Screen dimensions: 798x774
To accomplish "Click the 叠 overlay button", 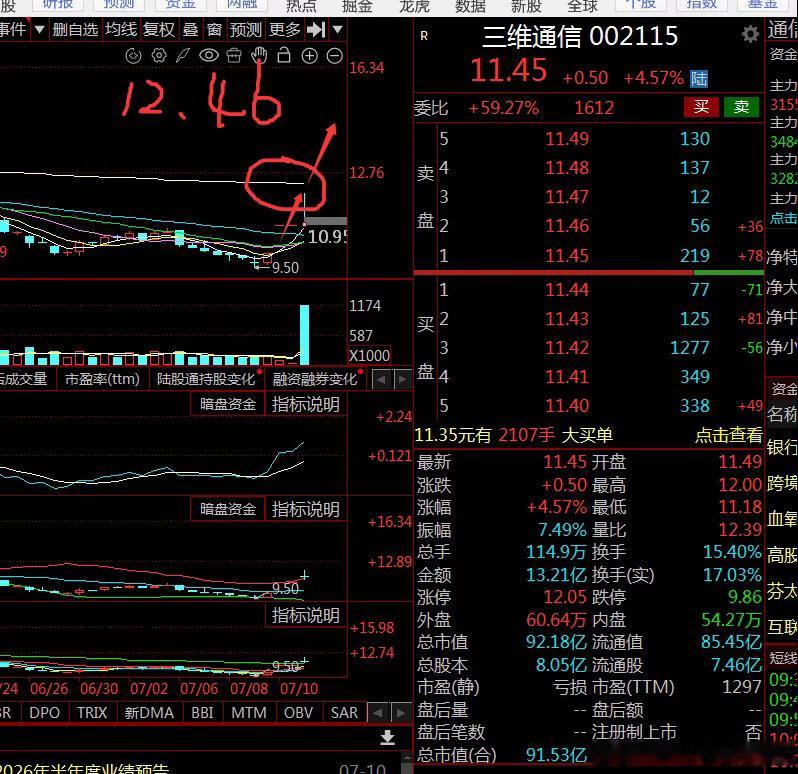I will [190, 30].
